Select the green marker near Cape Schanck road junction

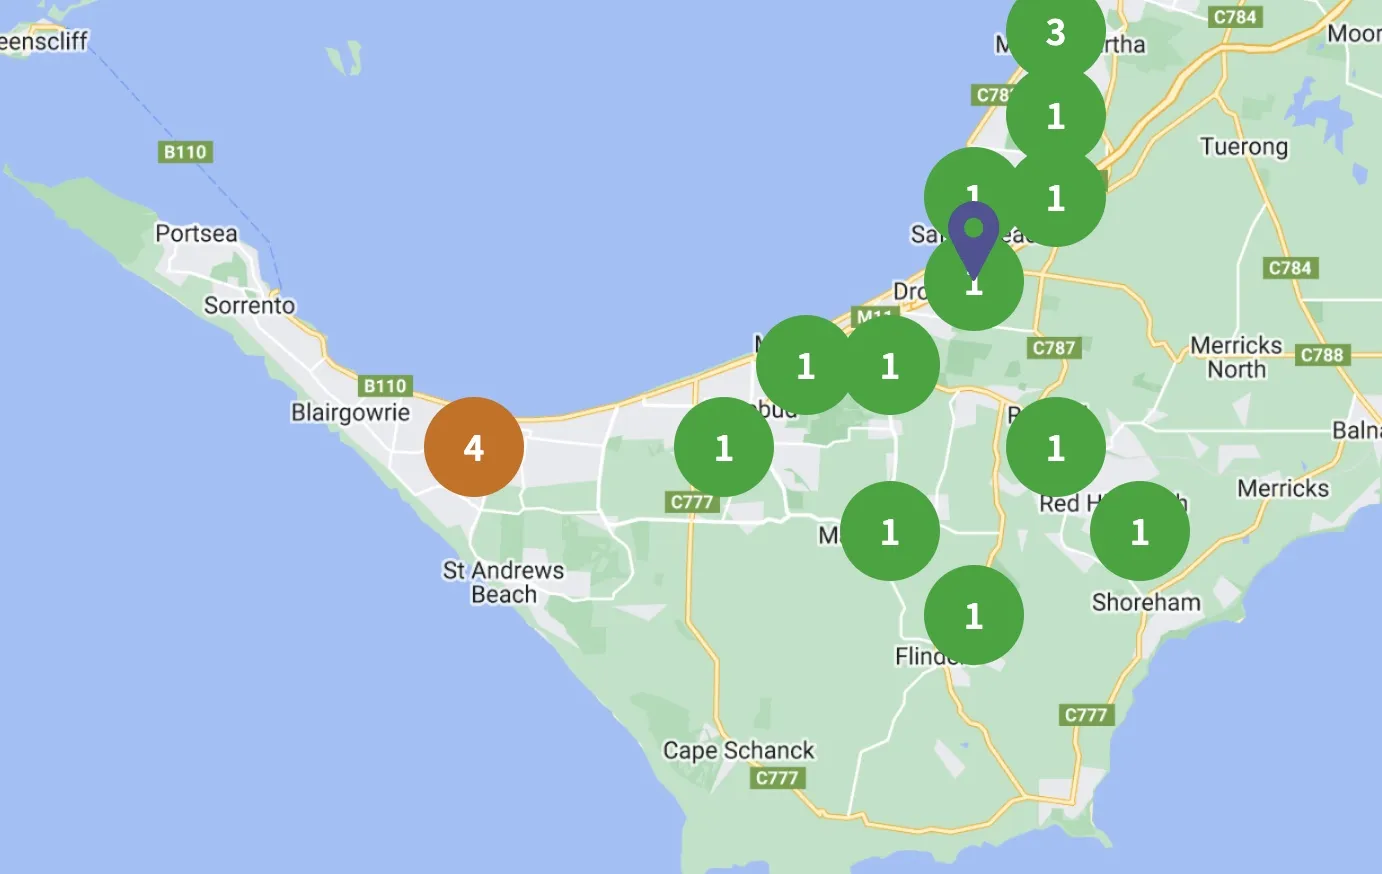[x=890, y=532]
